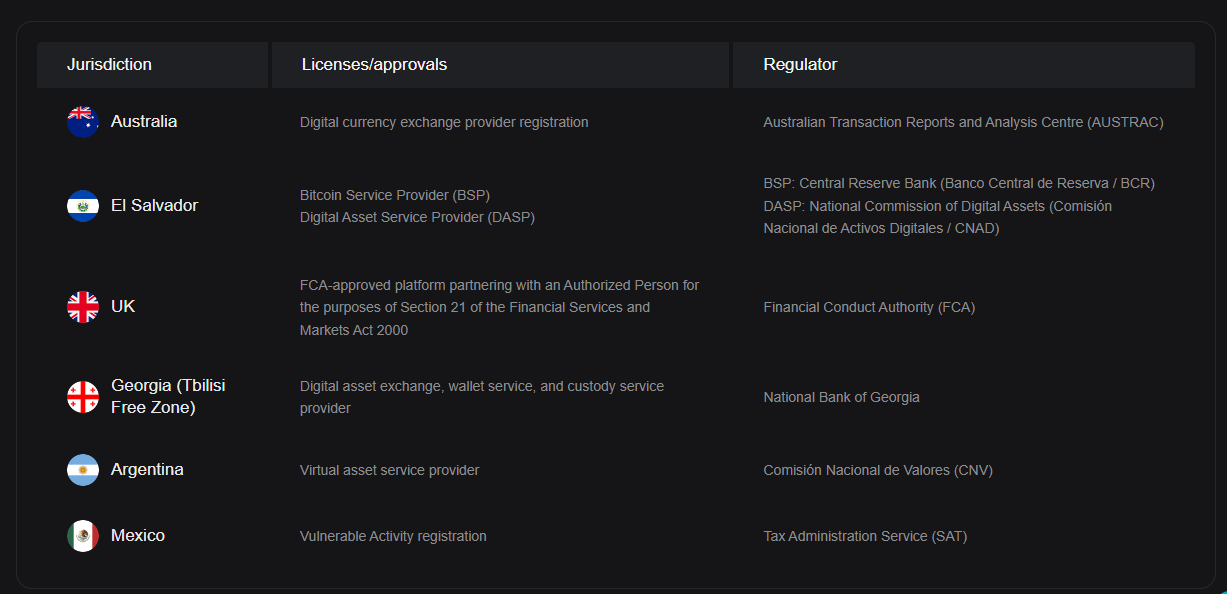Click the Australia flag icon
1227x594 pixels.
[x=83, y=122]
